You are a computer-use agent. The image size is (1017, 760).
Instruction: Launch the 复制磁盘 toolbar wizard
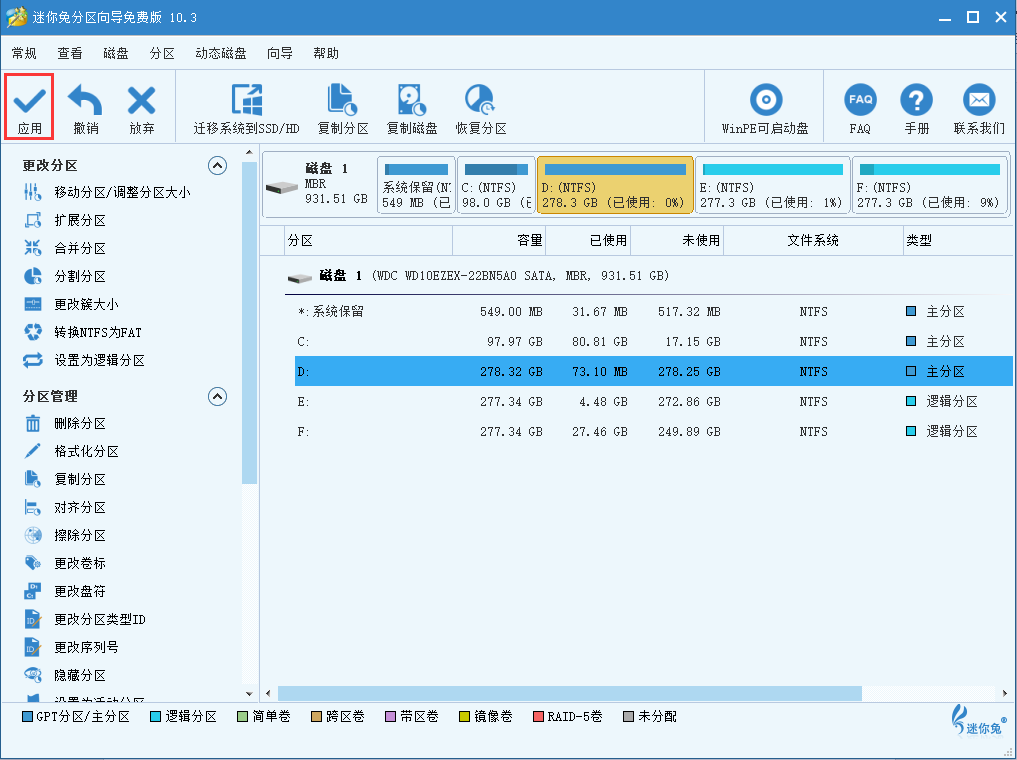(x=412, y=108)
